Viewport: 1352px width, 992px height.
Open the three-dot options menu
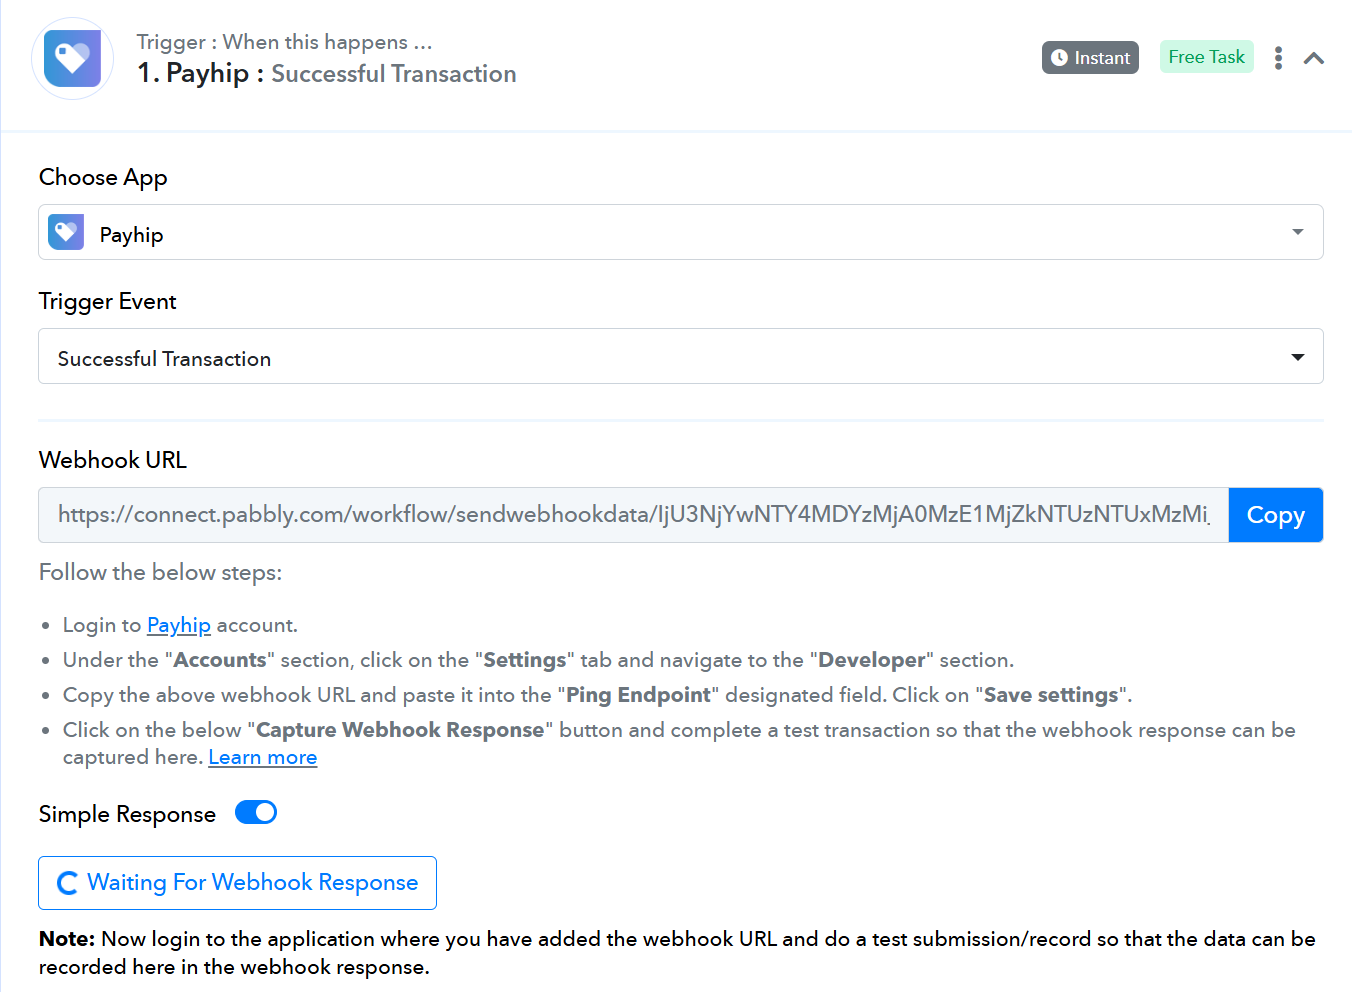click(x=1278, y=58)
